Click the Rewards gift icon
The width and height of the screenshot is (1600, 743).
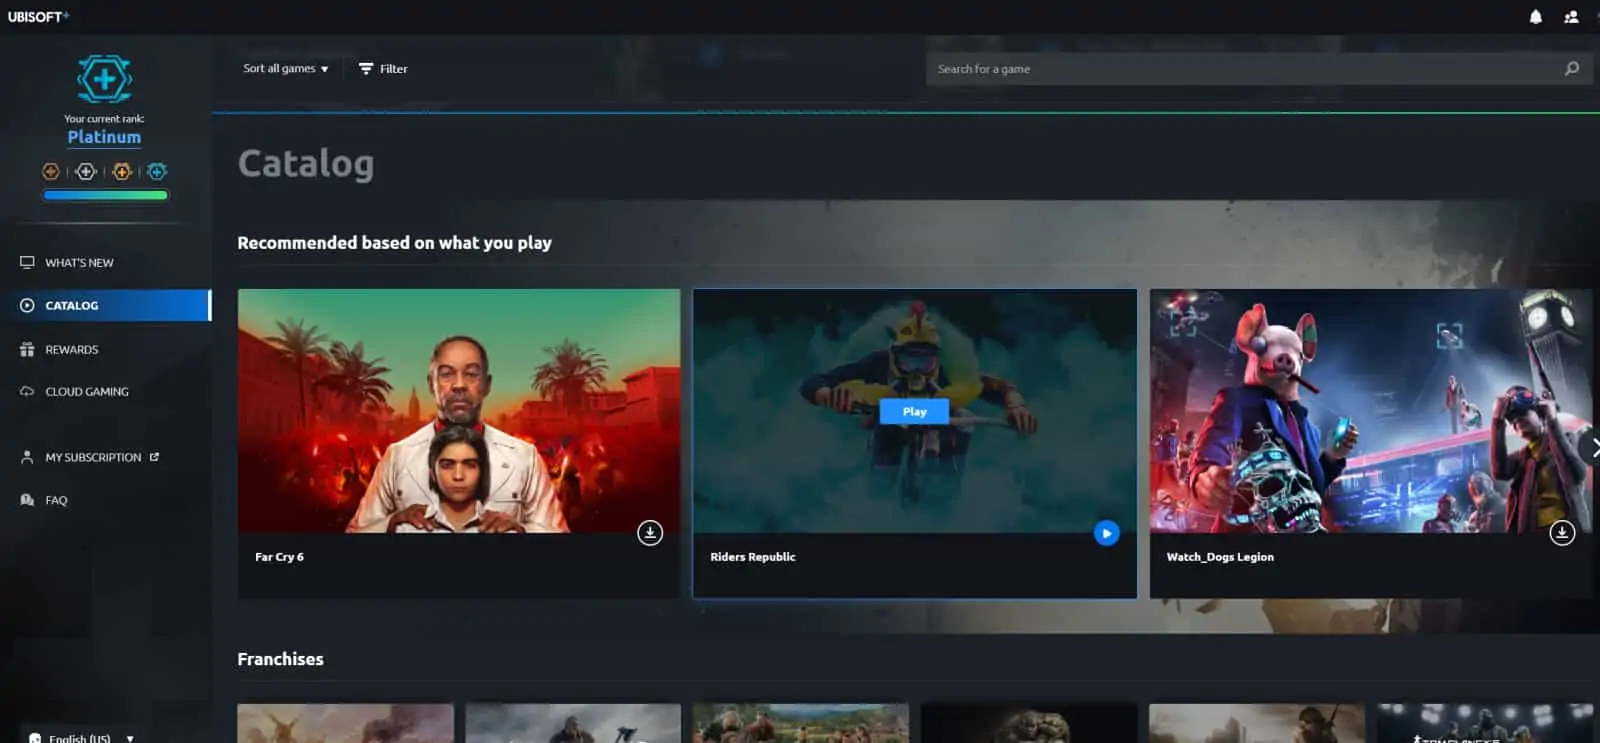27,349
